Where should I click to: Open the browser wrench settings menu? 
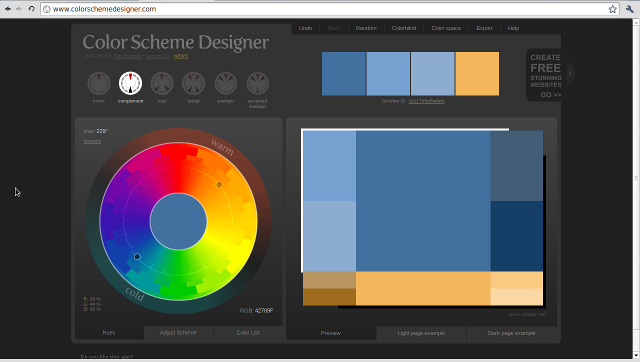coord(629,9)
